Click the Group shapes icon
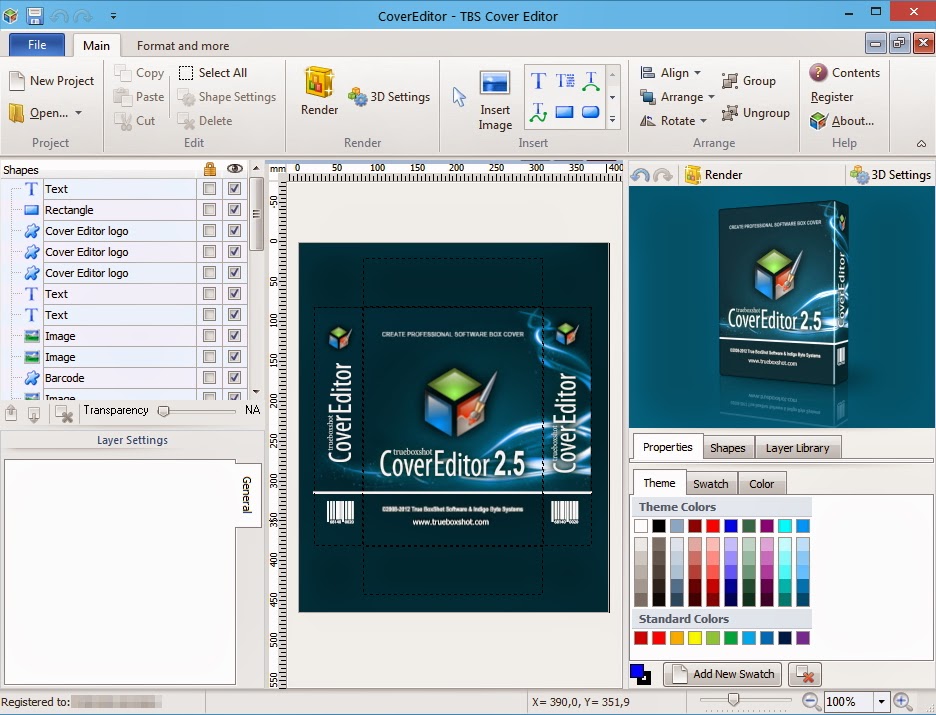 (x=729, y=81)
